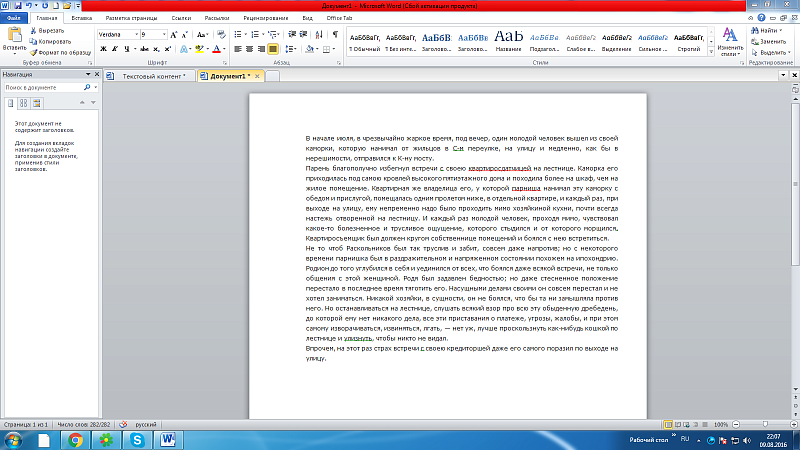800x450 pixels.
Task: Click language indicator русский in status bar
Action: click(146, 424)
